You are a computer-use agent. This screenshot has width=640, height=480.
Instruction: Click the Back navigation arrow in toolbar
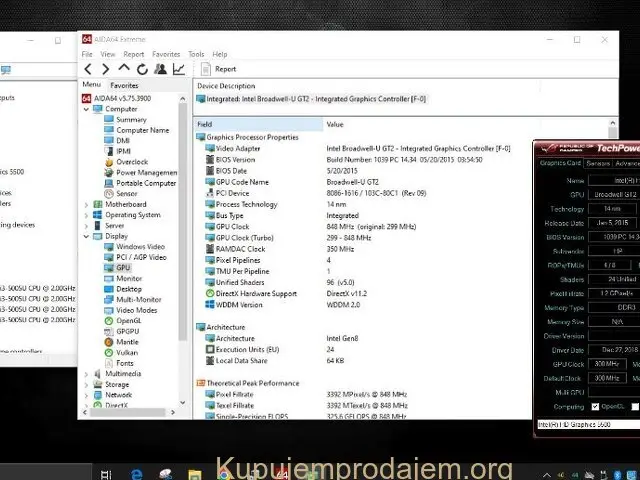pos(89,69)
